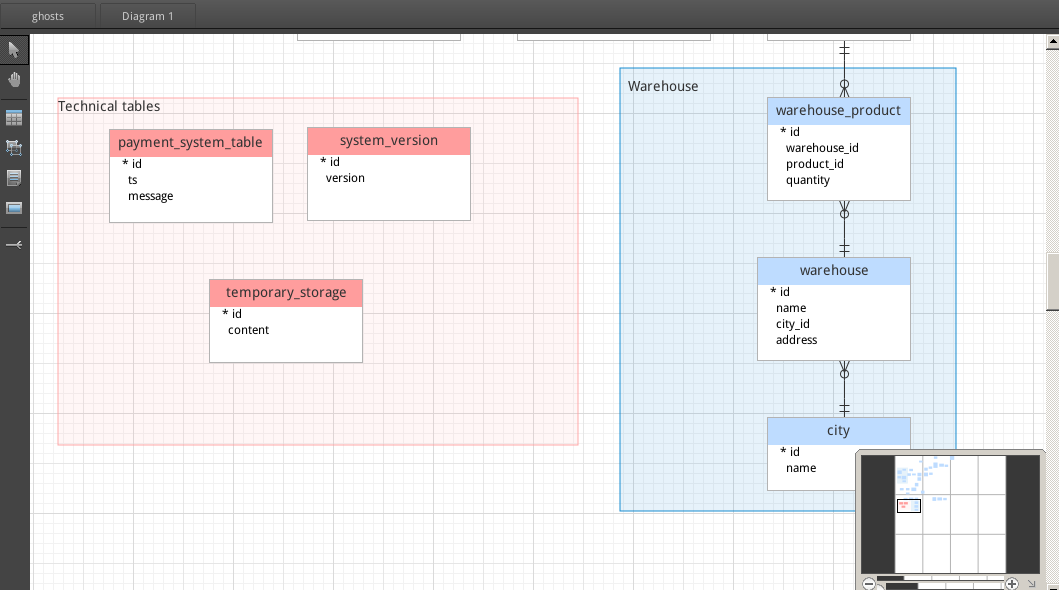
Task: Select the warehouse_product table header
Action: pos(838,111)
